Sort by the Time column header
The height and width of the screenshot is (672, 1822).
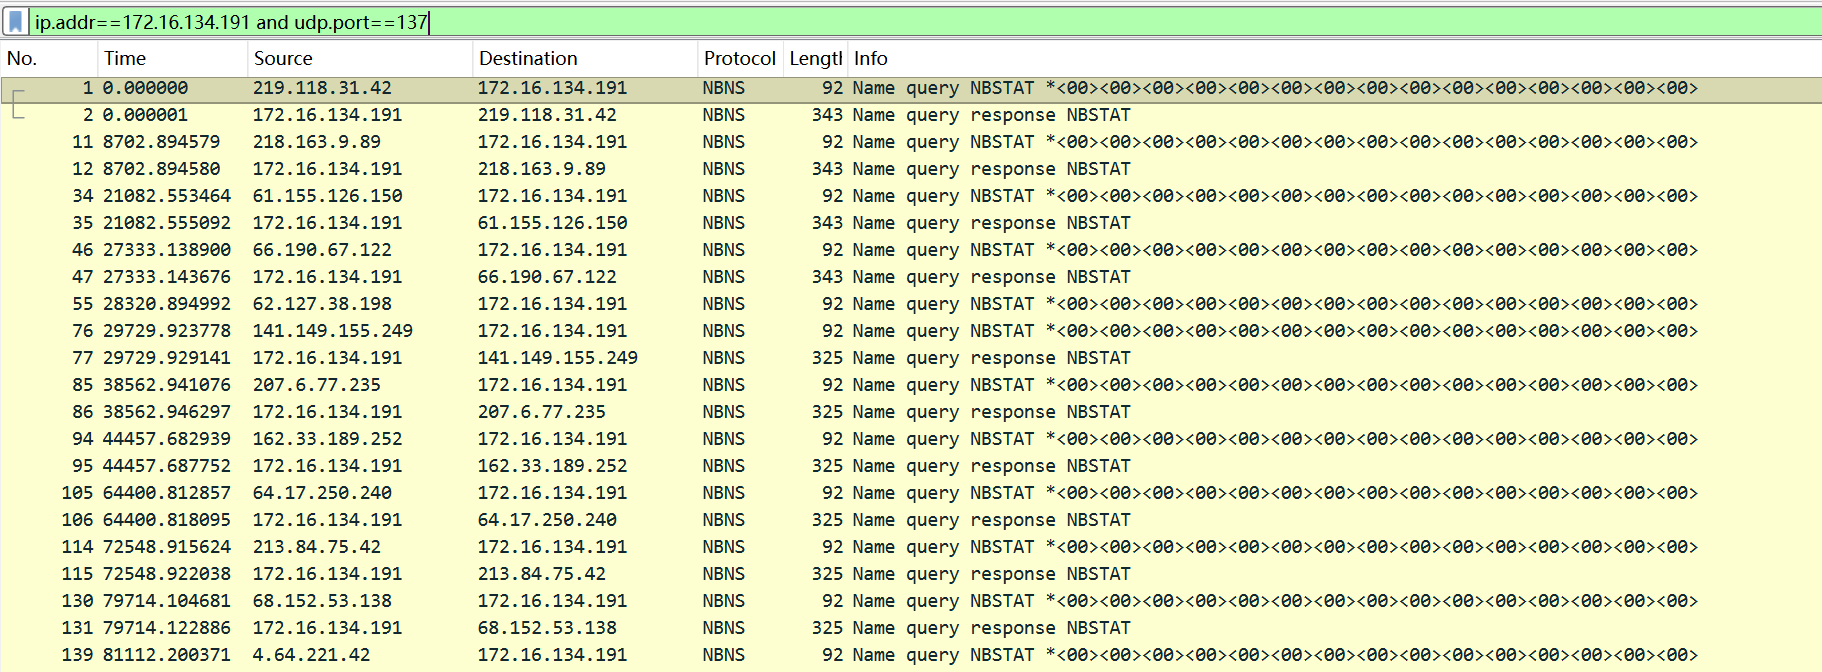coord(172,58)
